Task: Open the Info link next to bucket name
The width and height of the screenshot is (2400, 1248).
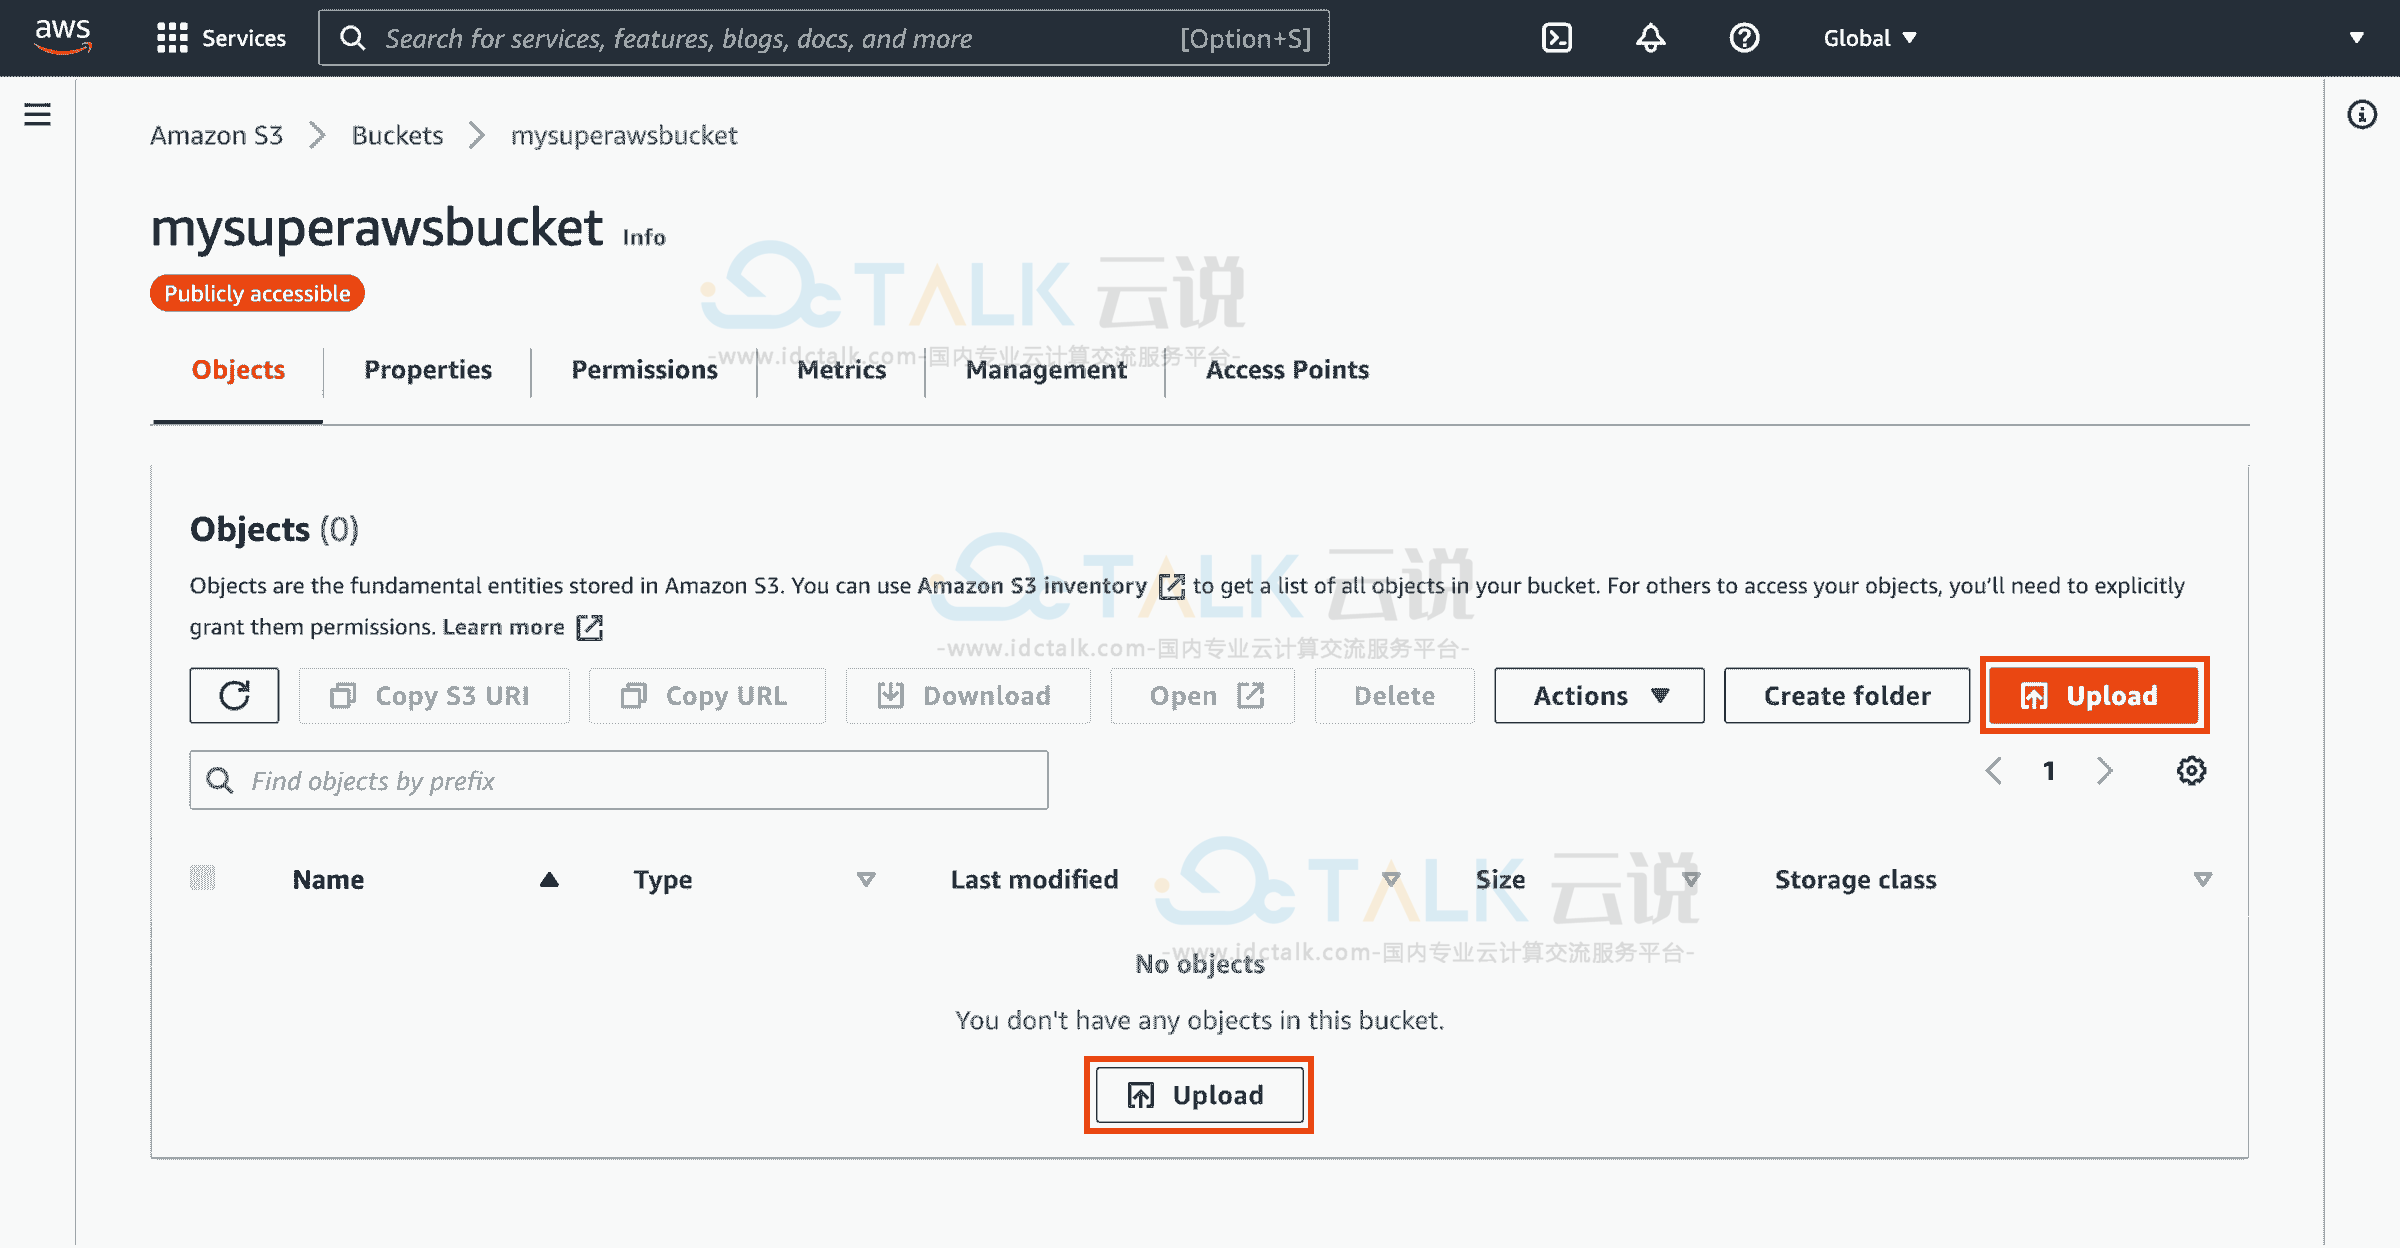Action: (x=643, y=237)
